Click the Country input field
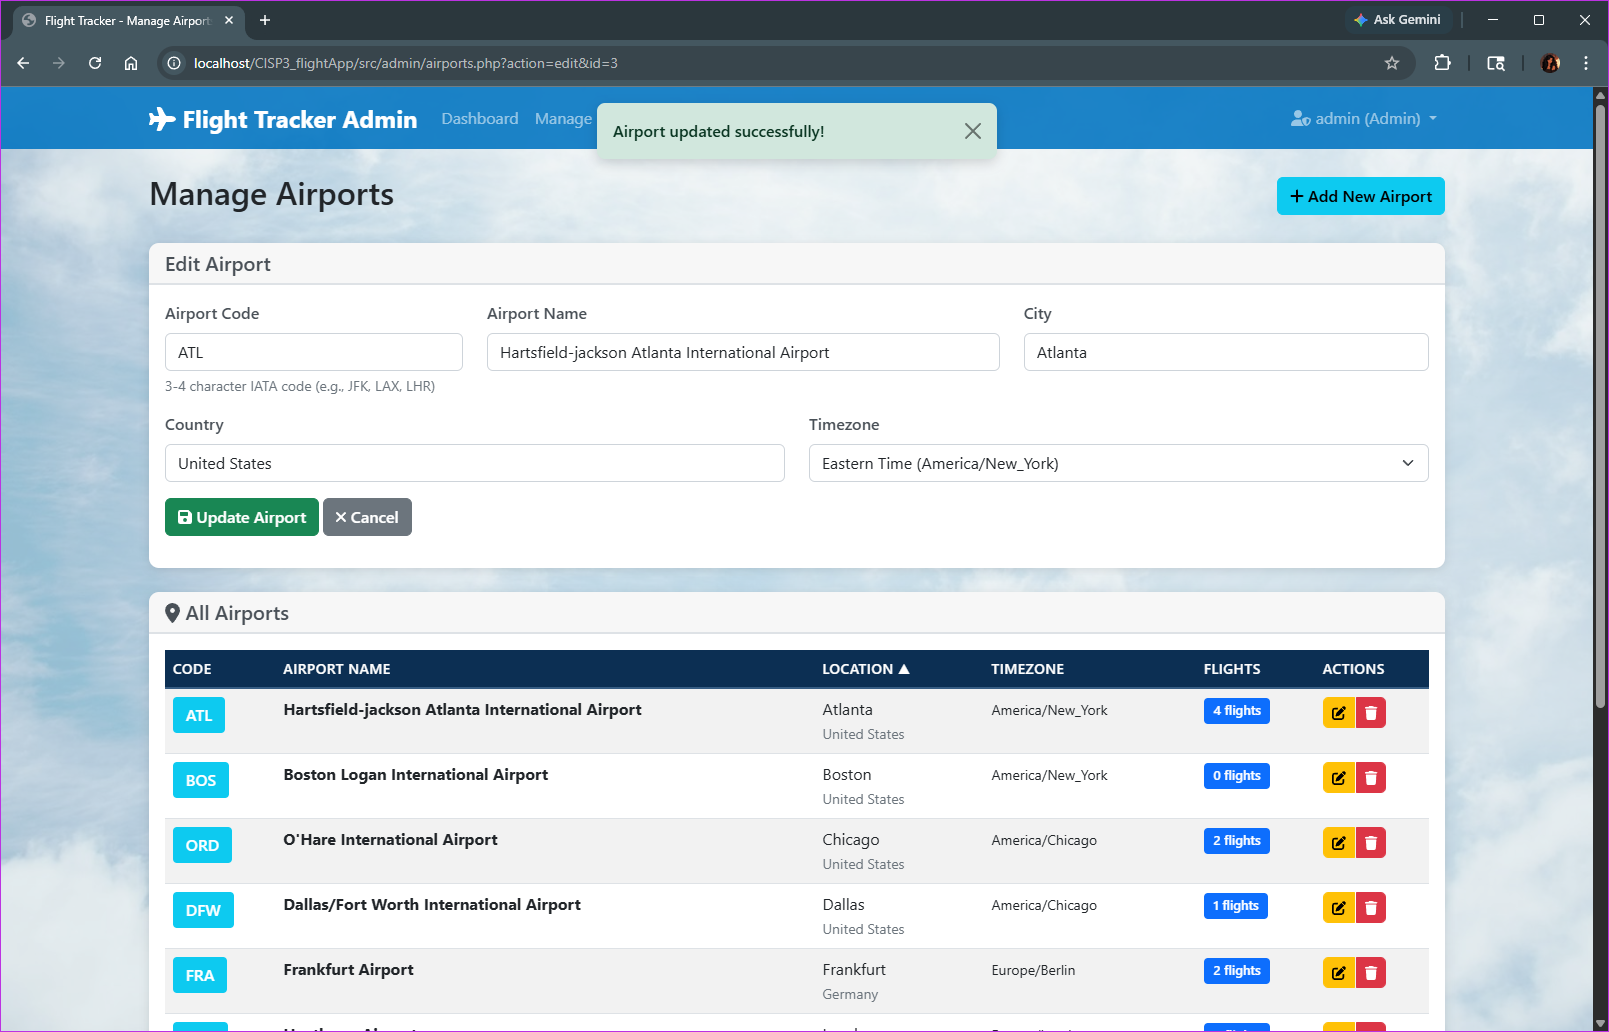This screenshot has height=1032, width=1609. [474, 463]
